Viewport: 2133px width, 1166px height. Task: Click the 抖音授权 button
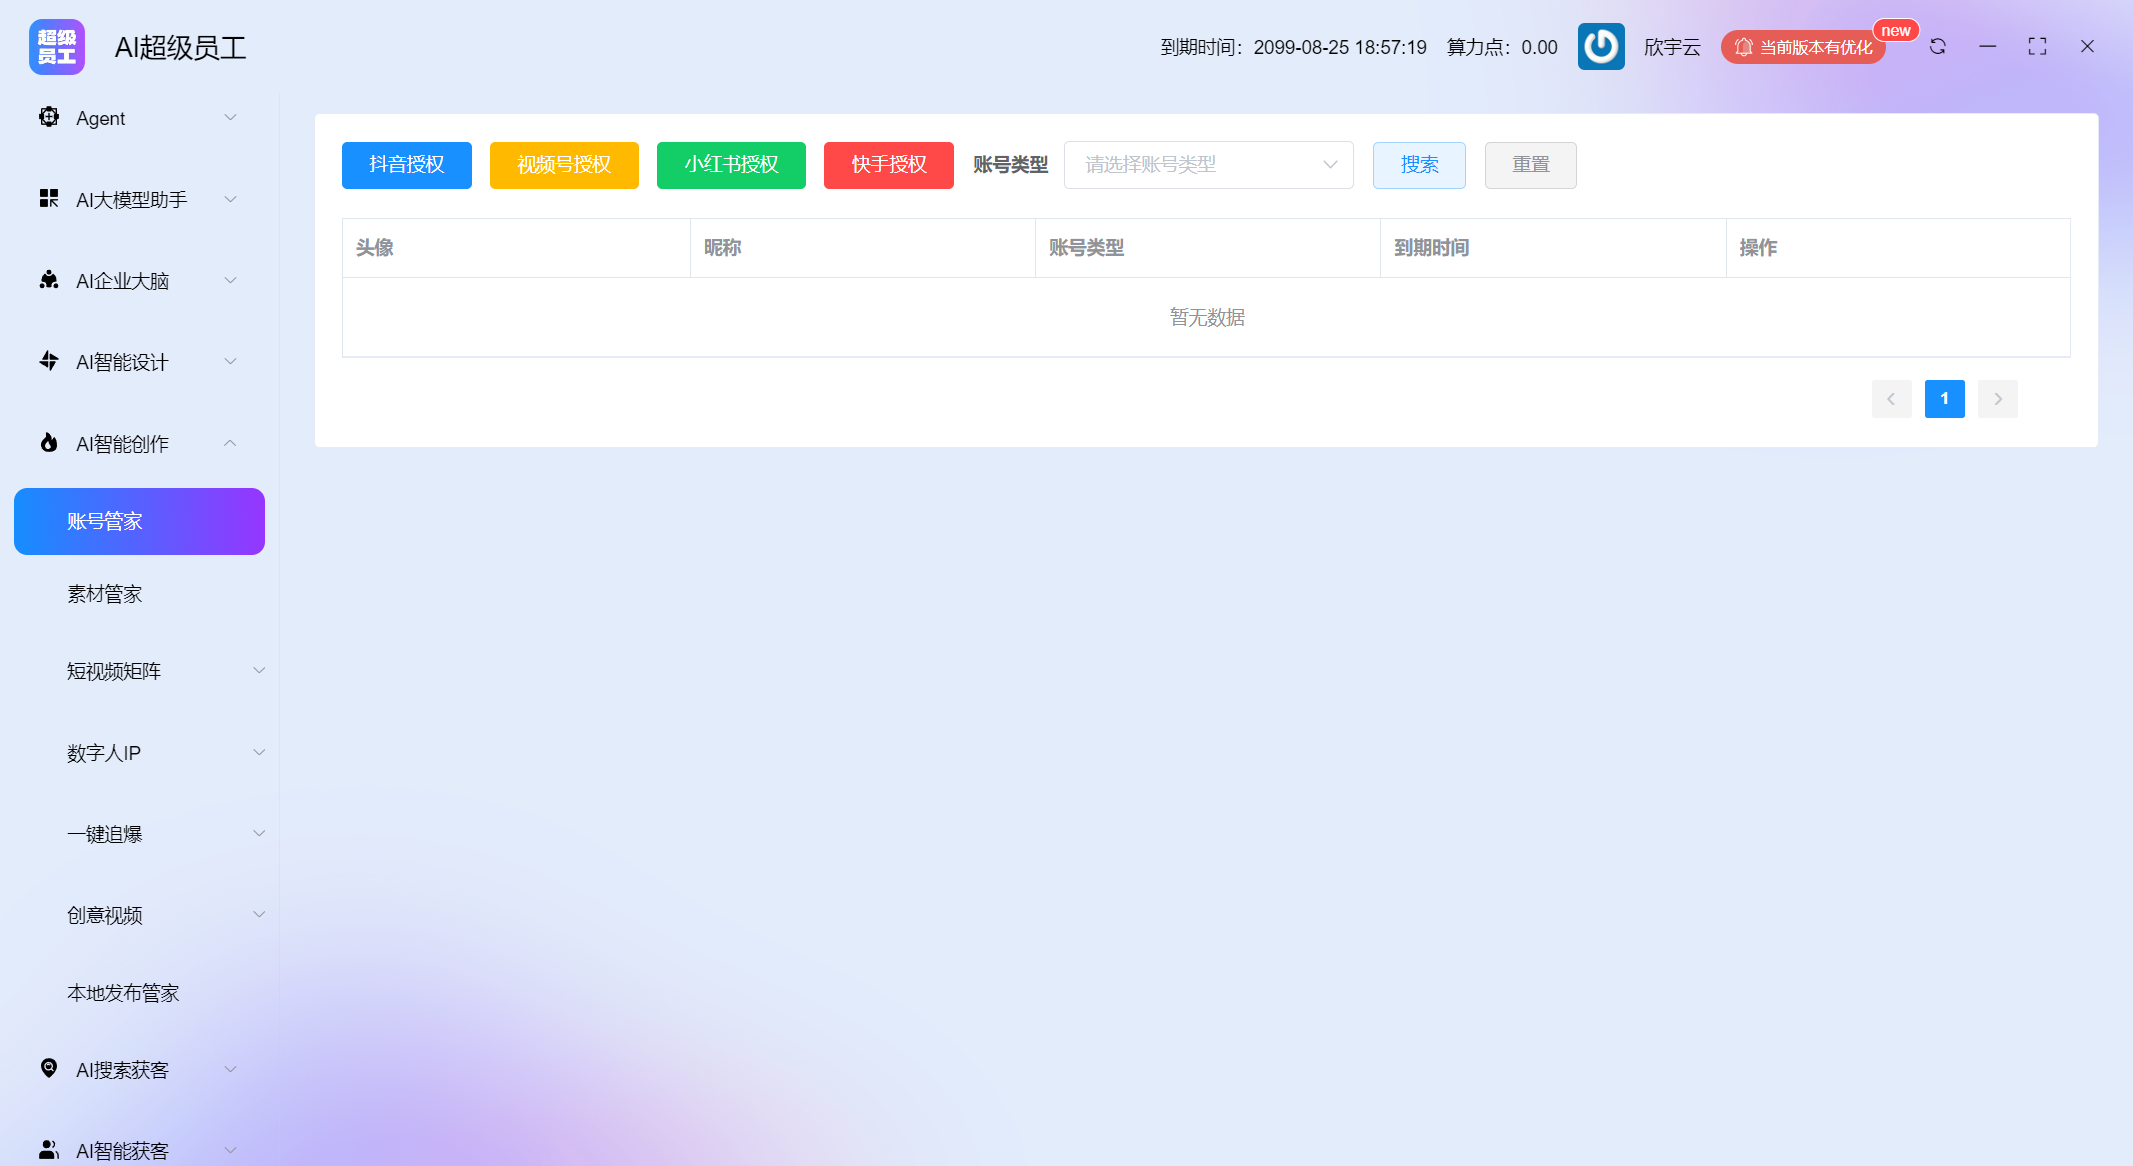[407, 165]
